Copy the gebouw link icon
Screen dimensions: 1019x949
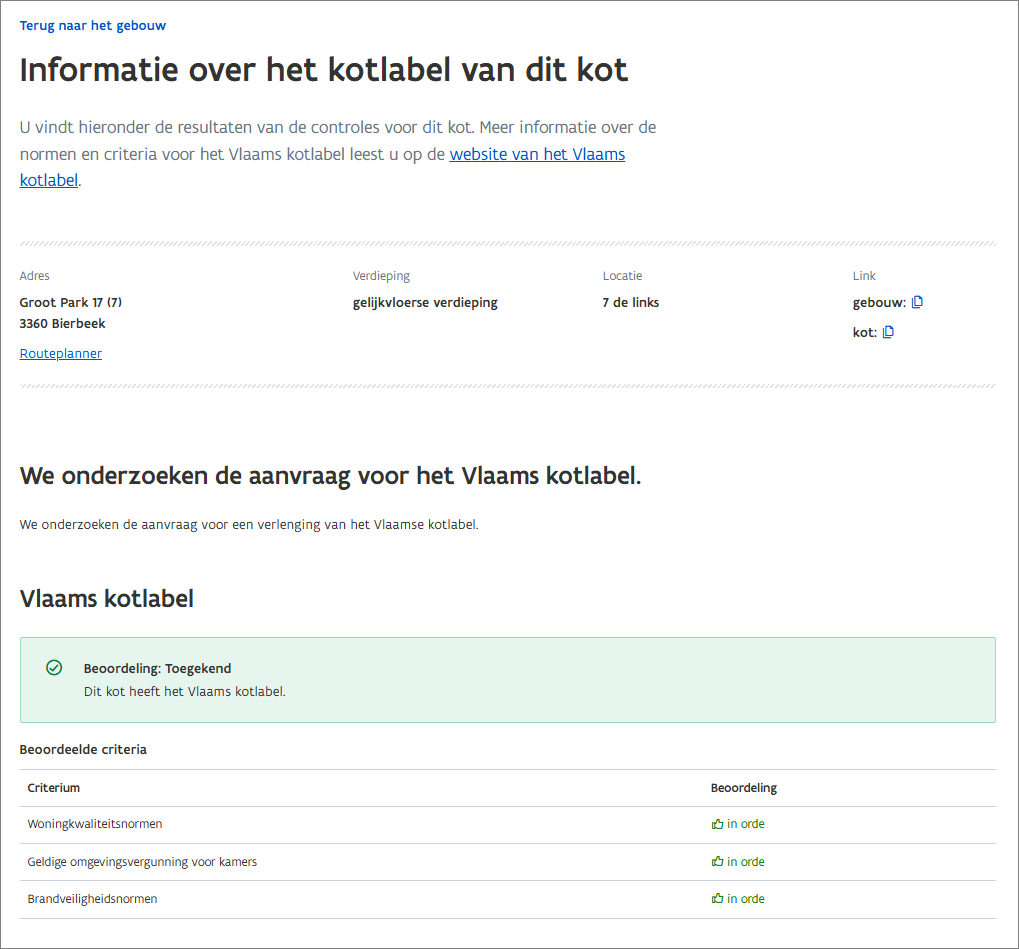coord(917,302)
